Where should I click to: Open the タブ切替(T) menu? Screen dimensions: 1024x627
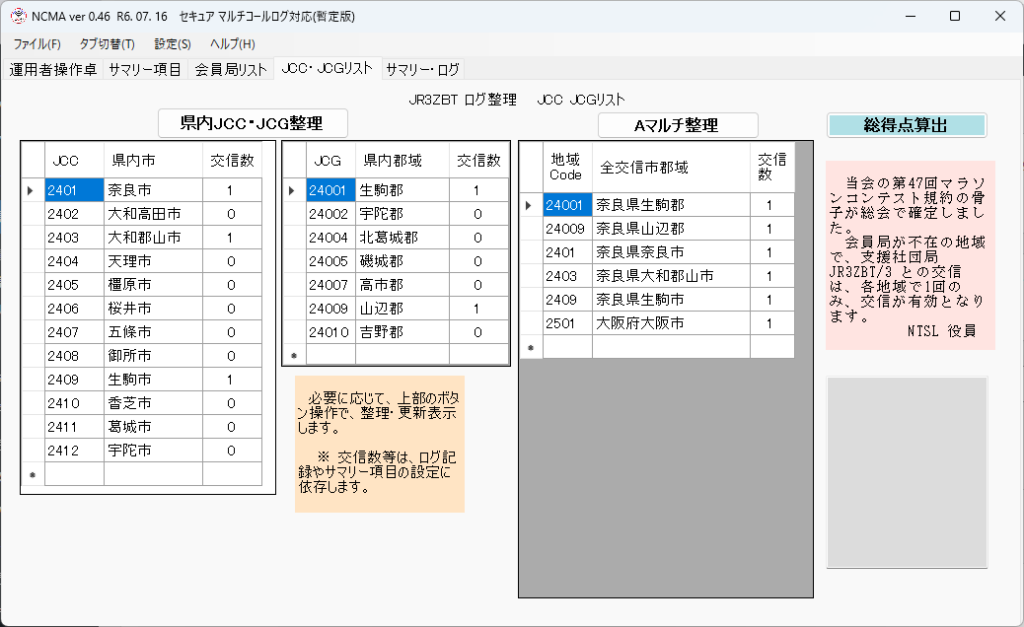click(107, 44)
